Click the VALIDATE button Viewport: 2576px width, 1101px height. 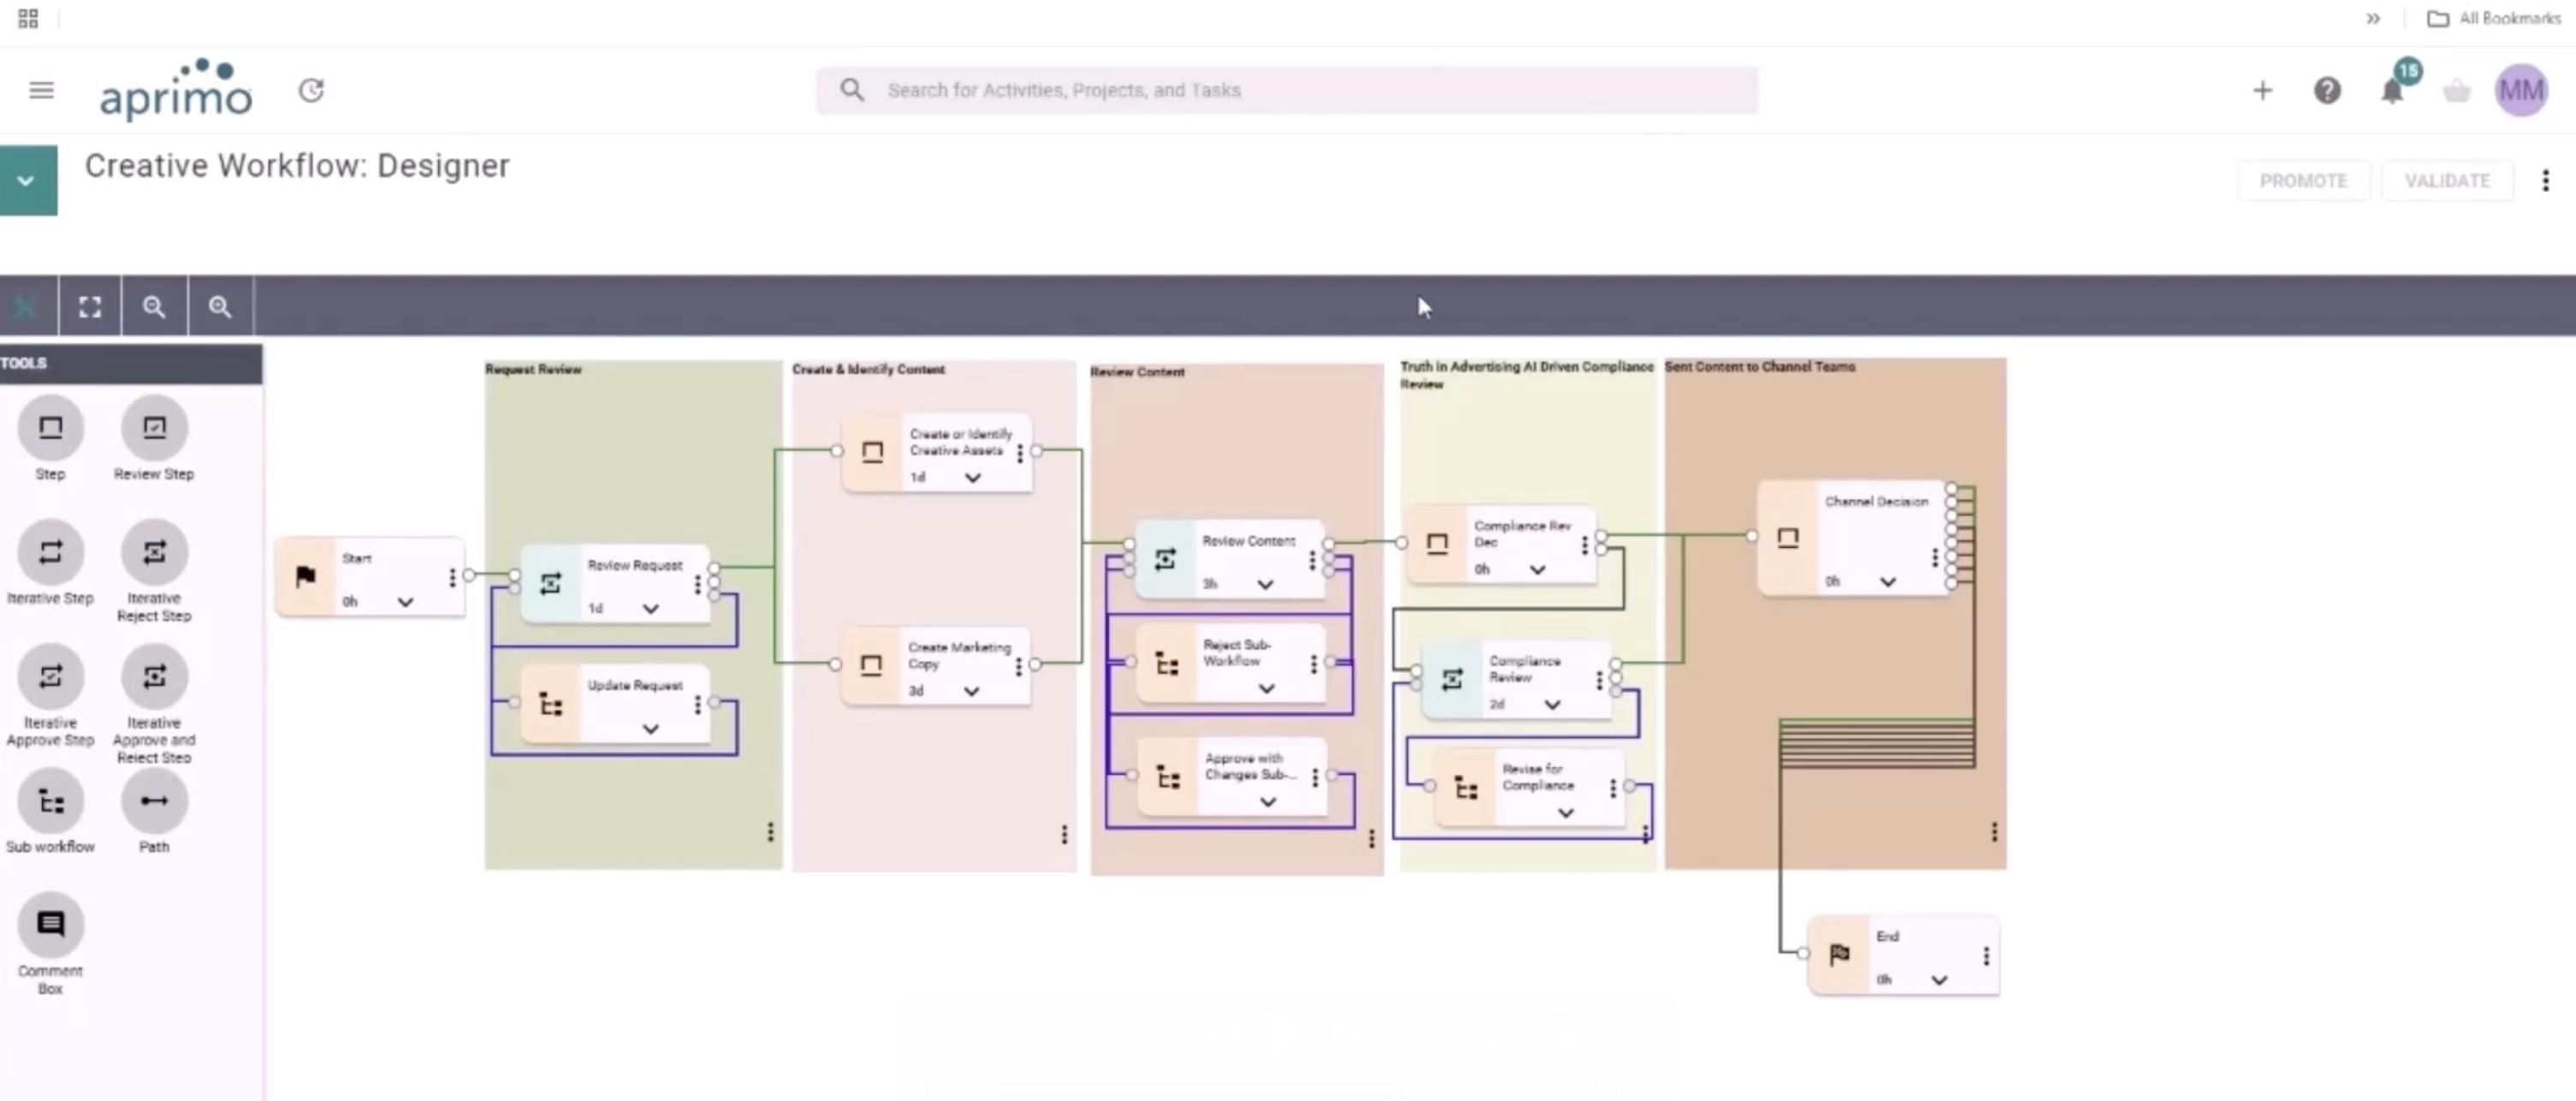pos(2447,181)
